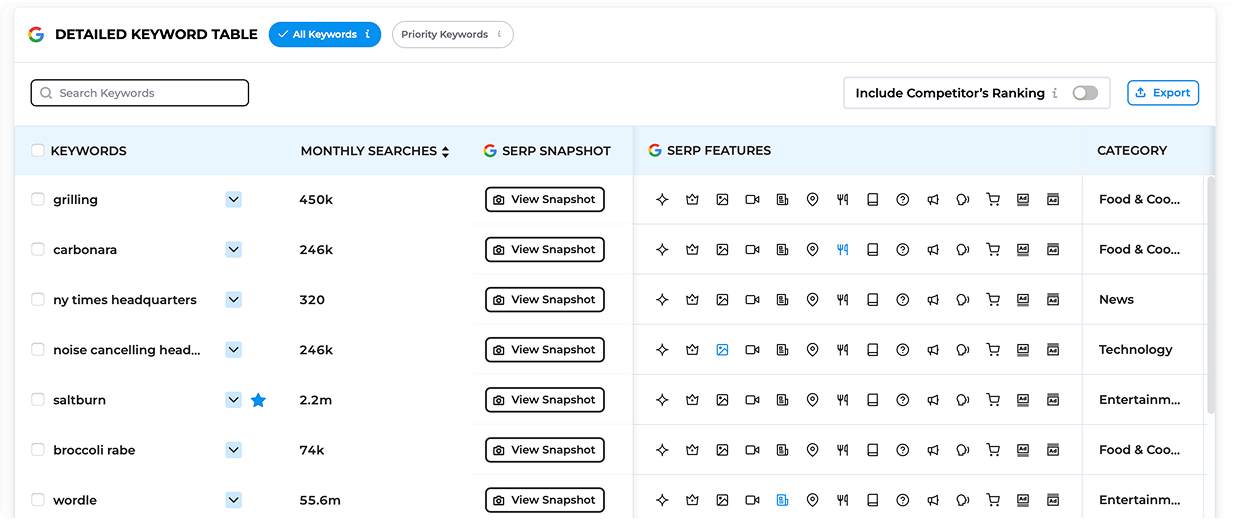This screenshot has height=525, width=1238.
Task: Select the All Keywords tab
Action: (324, 35)
